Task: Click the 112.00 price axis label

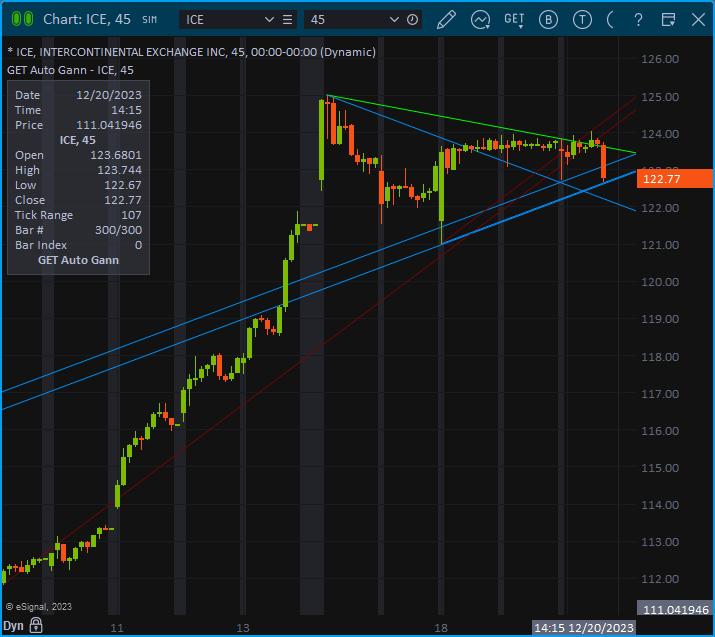Action: (x=660, y=579)
